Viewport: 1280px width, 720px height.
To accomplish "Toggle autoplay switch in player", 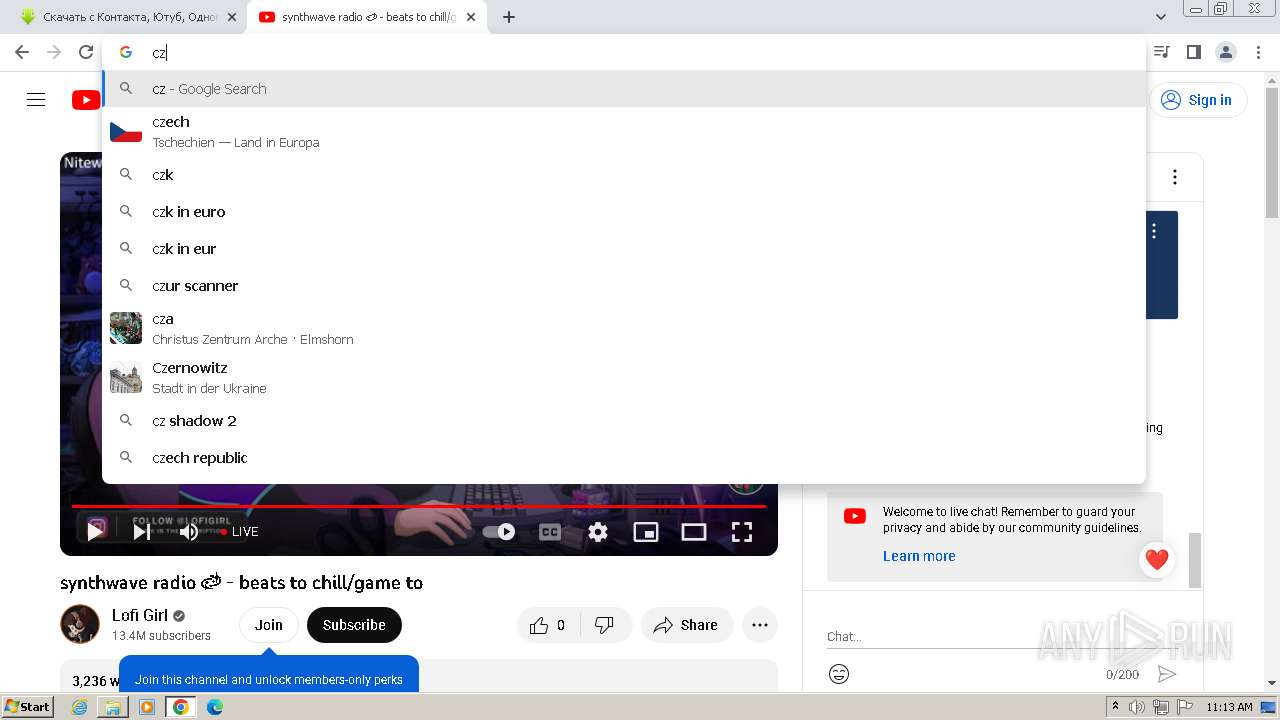I will [x=499, y=532].
